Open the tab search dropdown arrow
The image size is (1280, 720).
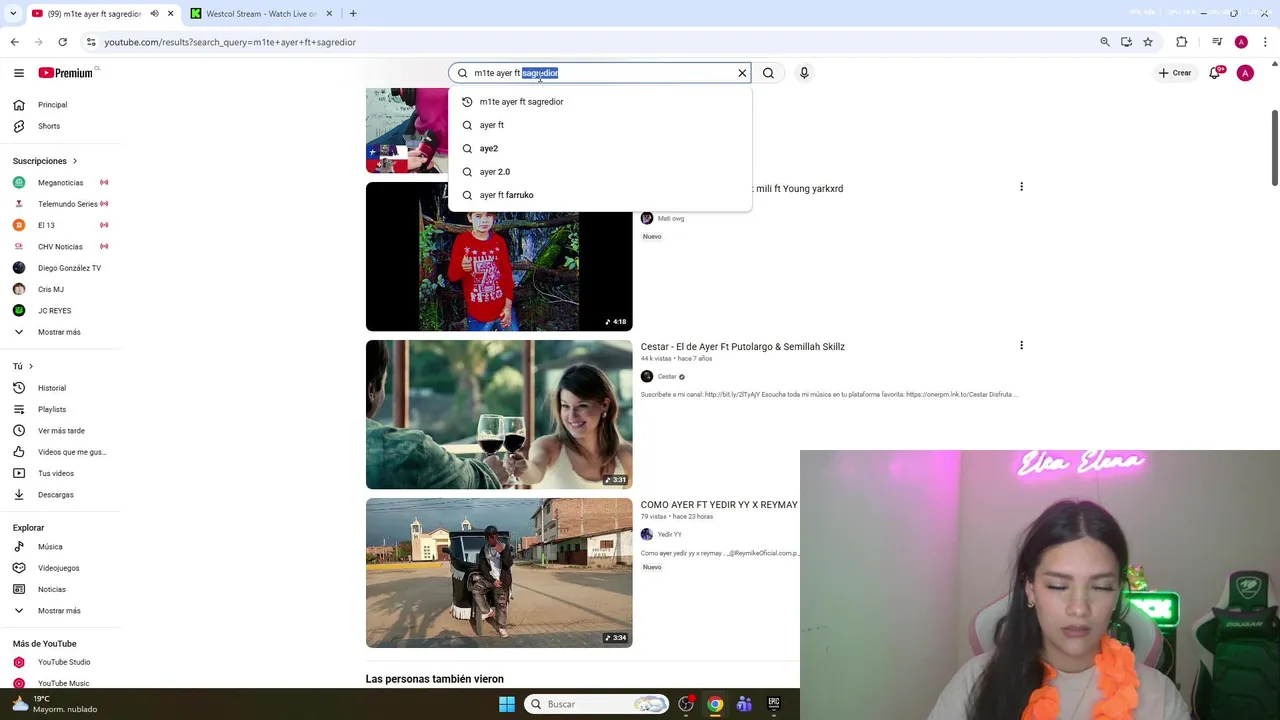tap(11, 14)
